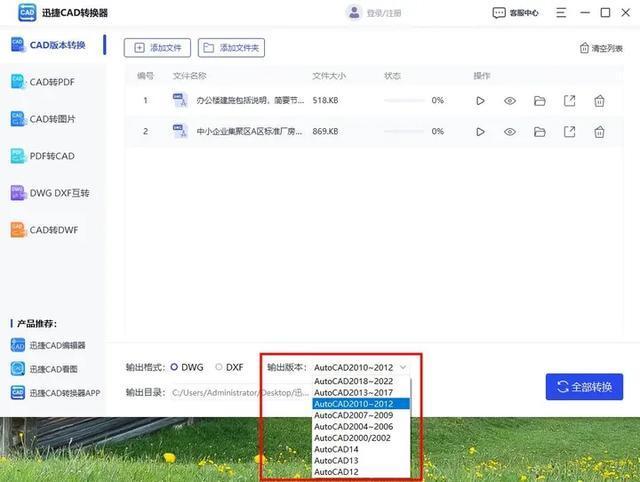The width and height of the screenshot is (640, 482).
Task: Open output folder for file 2
Action: (x=540, y=132)
